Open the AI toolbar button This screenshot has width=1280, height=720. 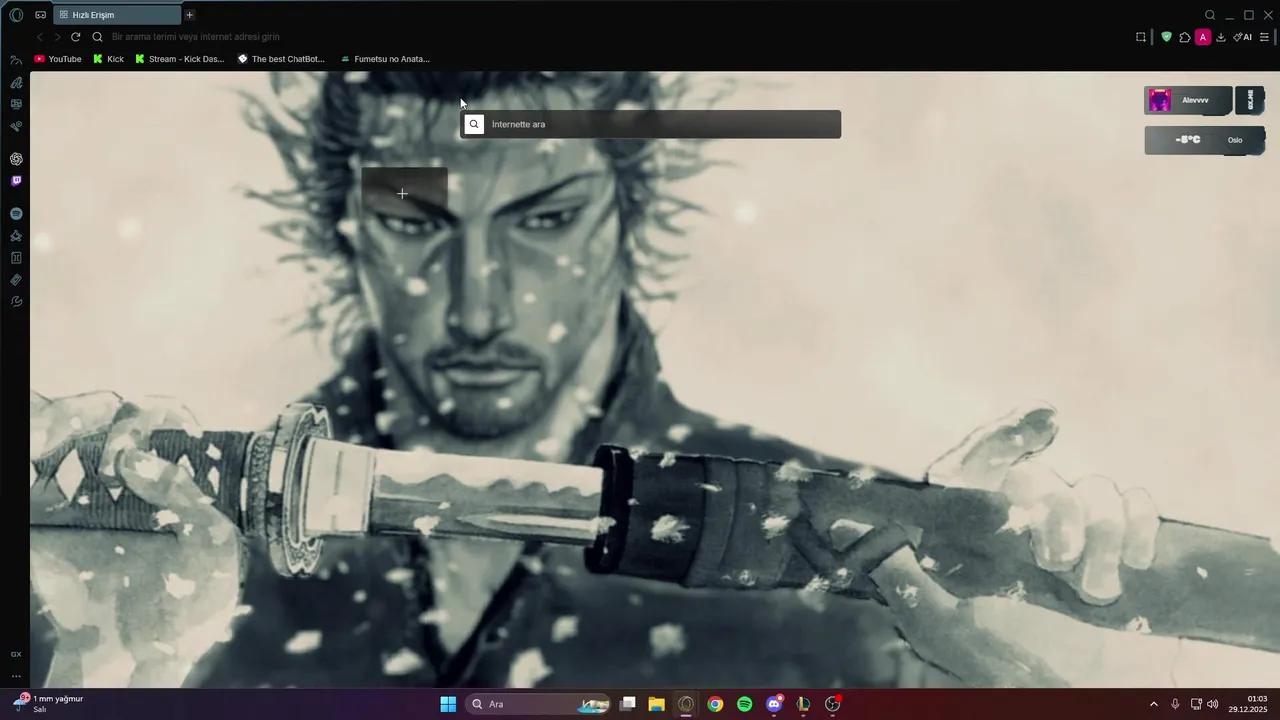click(x=1243, y=37)
